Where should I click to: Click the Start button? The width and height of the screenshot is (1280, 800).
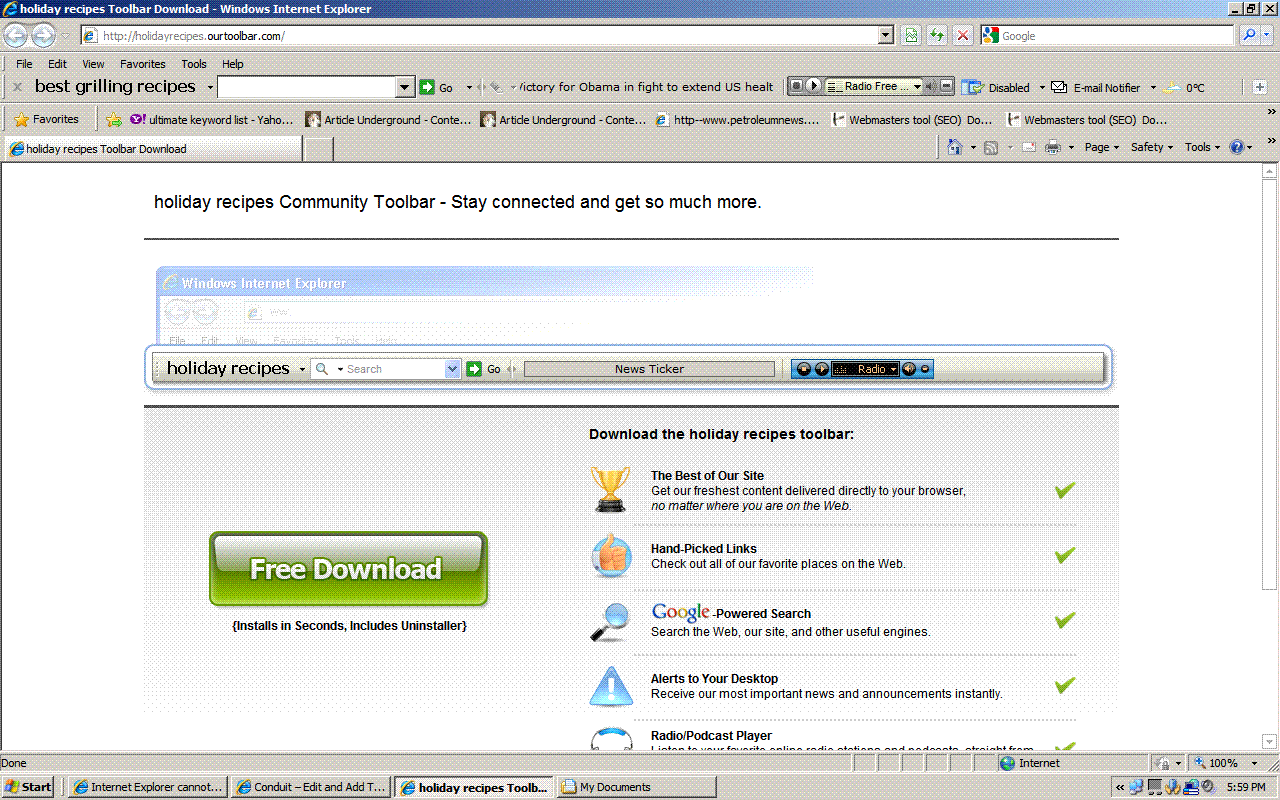(x=29, y=787)
